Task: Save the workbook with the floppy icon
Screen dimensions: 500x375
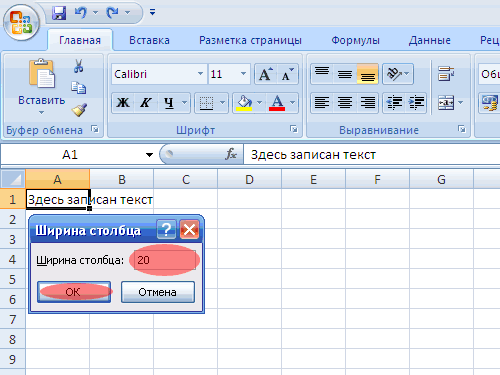Action: click(59, 13)
